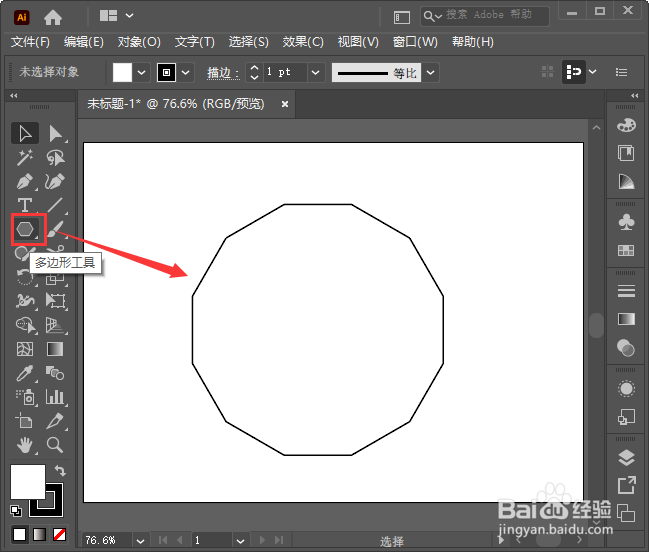
Task: Select the Symbol Sprayer tool
Action: click(25, 397)
